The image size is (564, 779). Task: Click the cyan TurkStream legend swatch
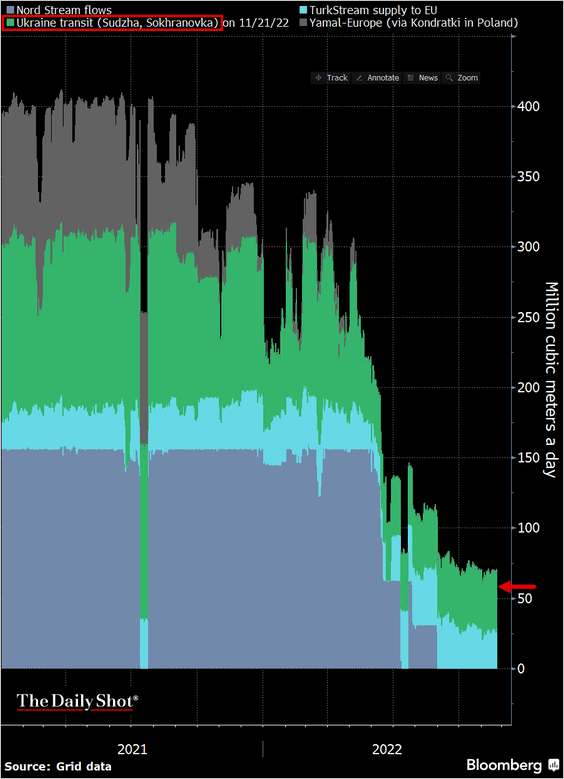click(x=303, y=9)
